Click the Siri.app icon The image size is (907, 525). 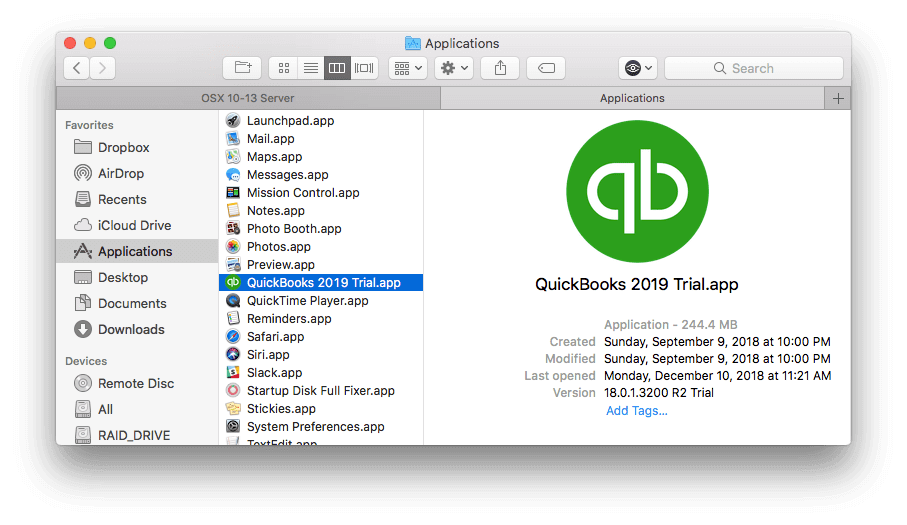[x=233, y=354]
